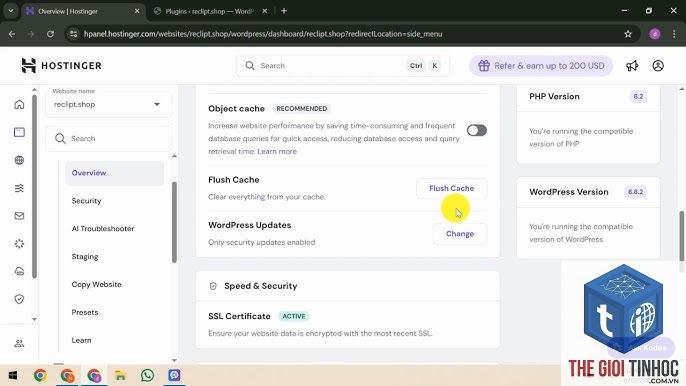Open the Home icon in left rail
Screen dimensions: 686x386
[19, 104]
